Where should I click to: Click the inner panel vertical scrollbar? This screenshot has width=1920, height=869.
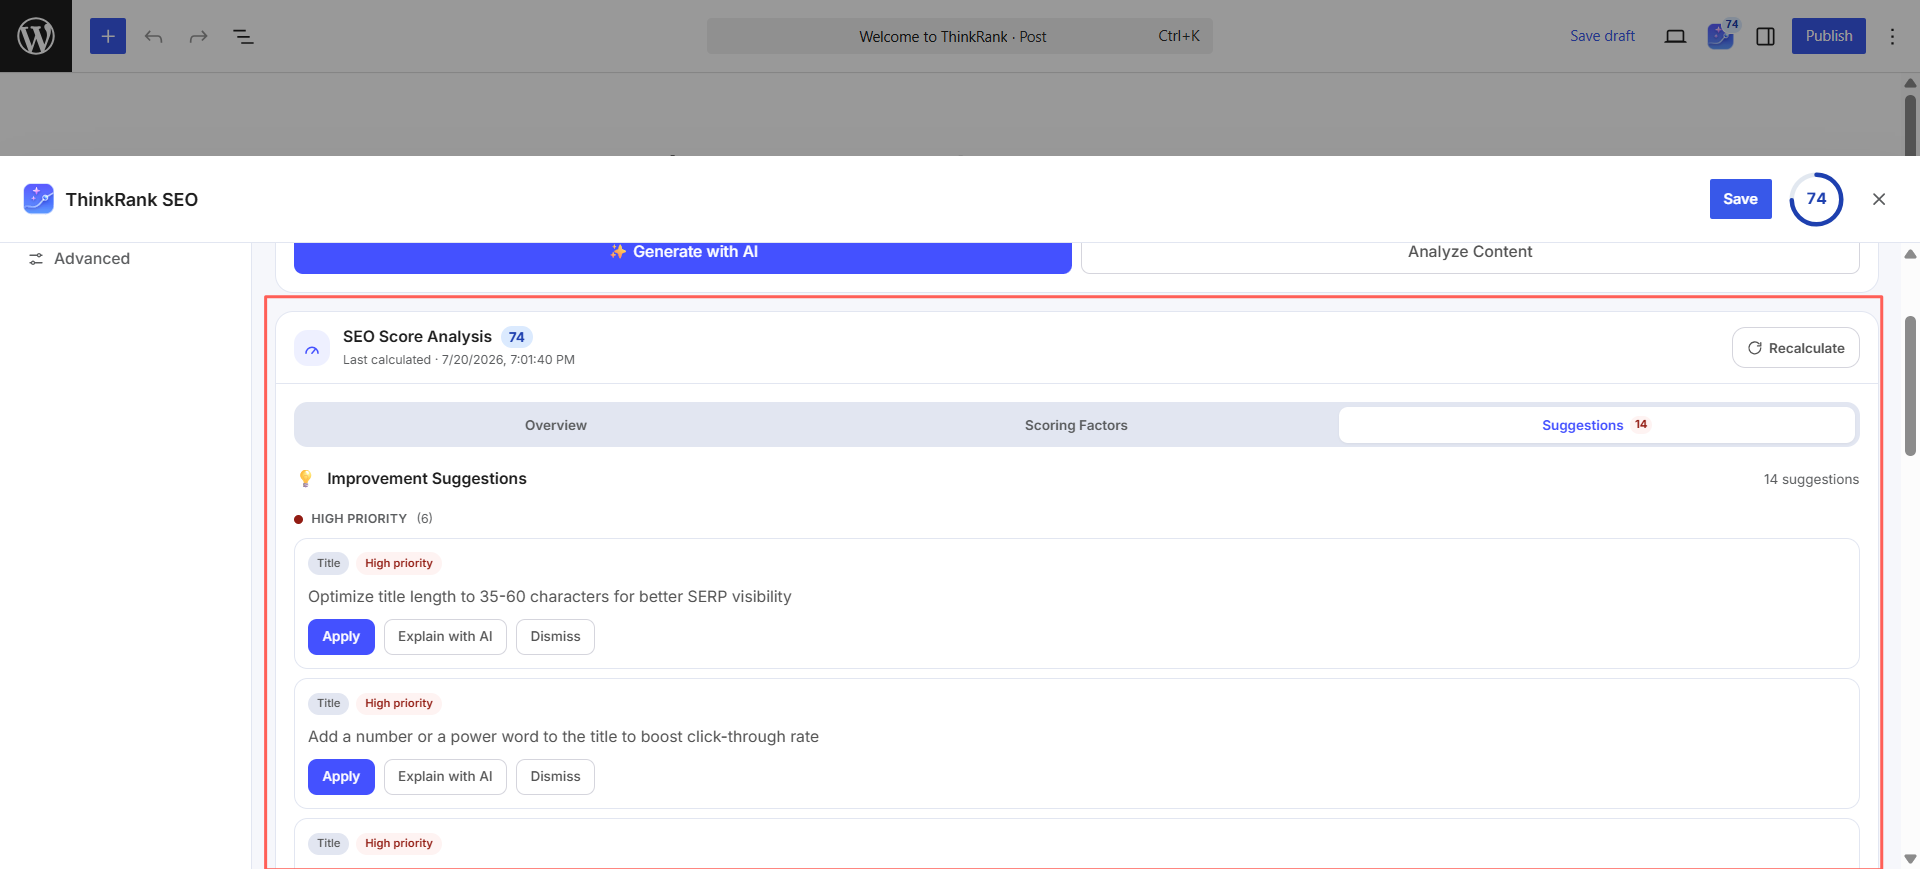point(1910,386)
